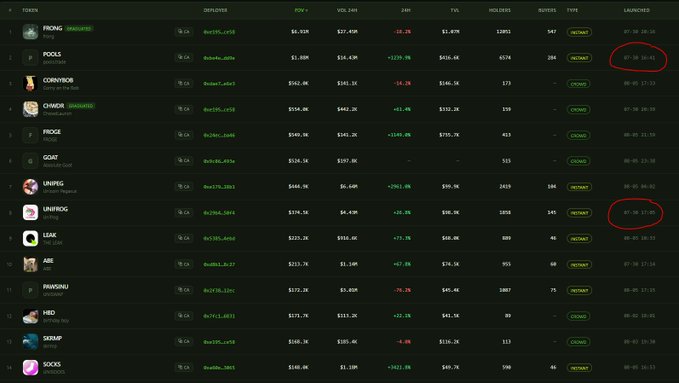This screenshot has width=679, height=383.
Task: Copy contract address for UNIFROG
Action: pyautogui.click(x=184, y=212)
